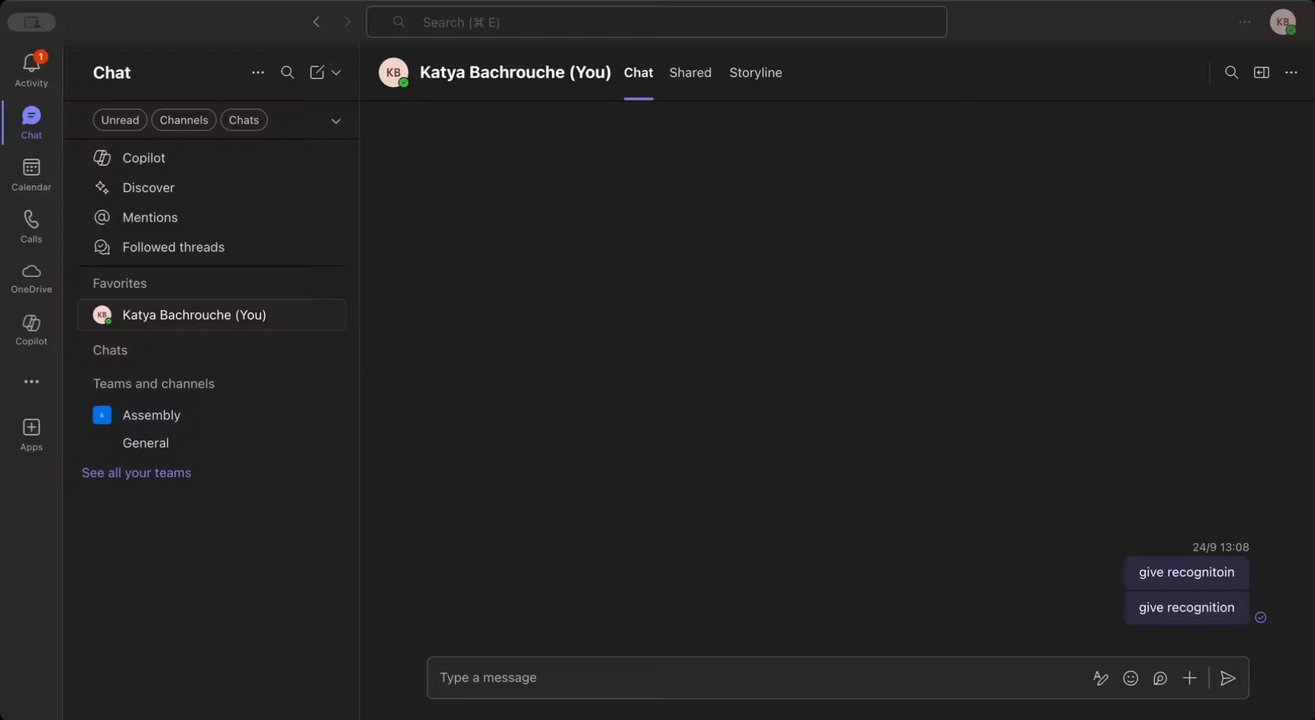Open the General channel
This screenshot has height=720, width=1315.
(212, 443)
